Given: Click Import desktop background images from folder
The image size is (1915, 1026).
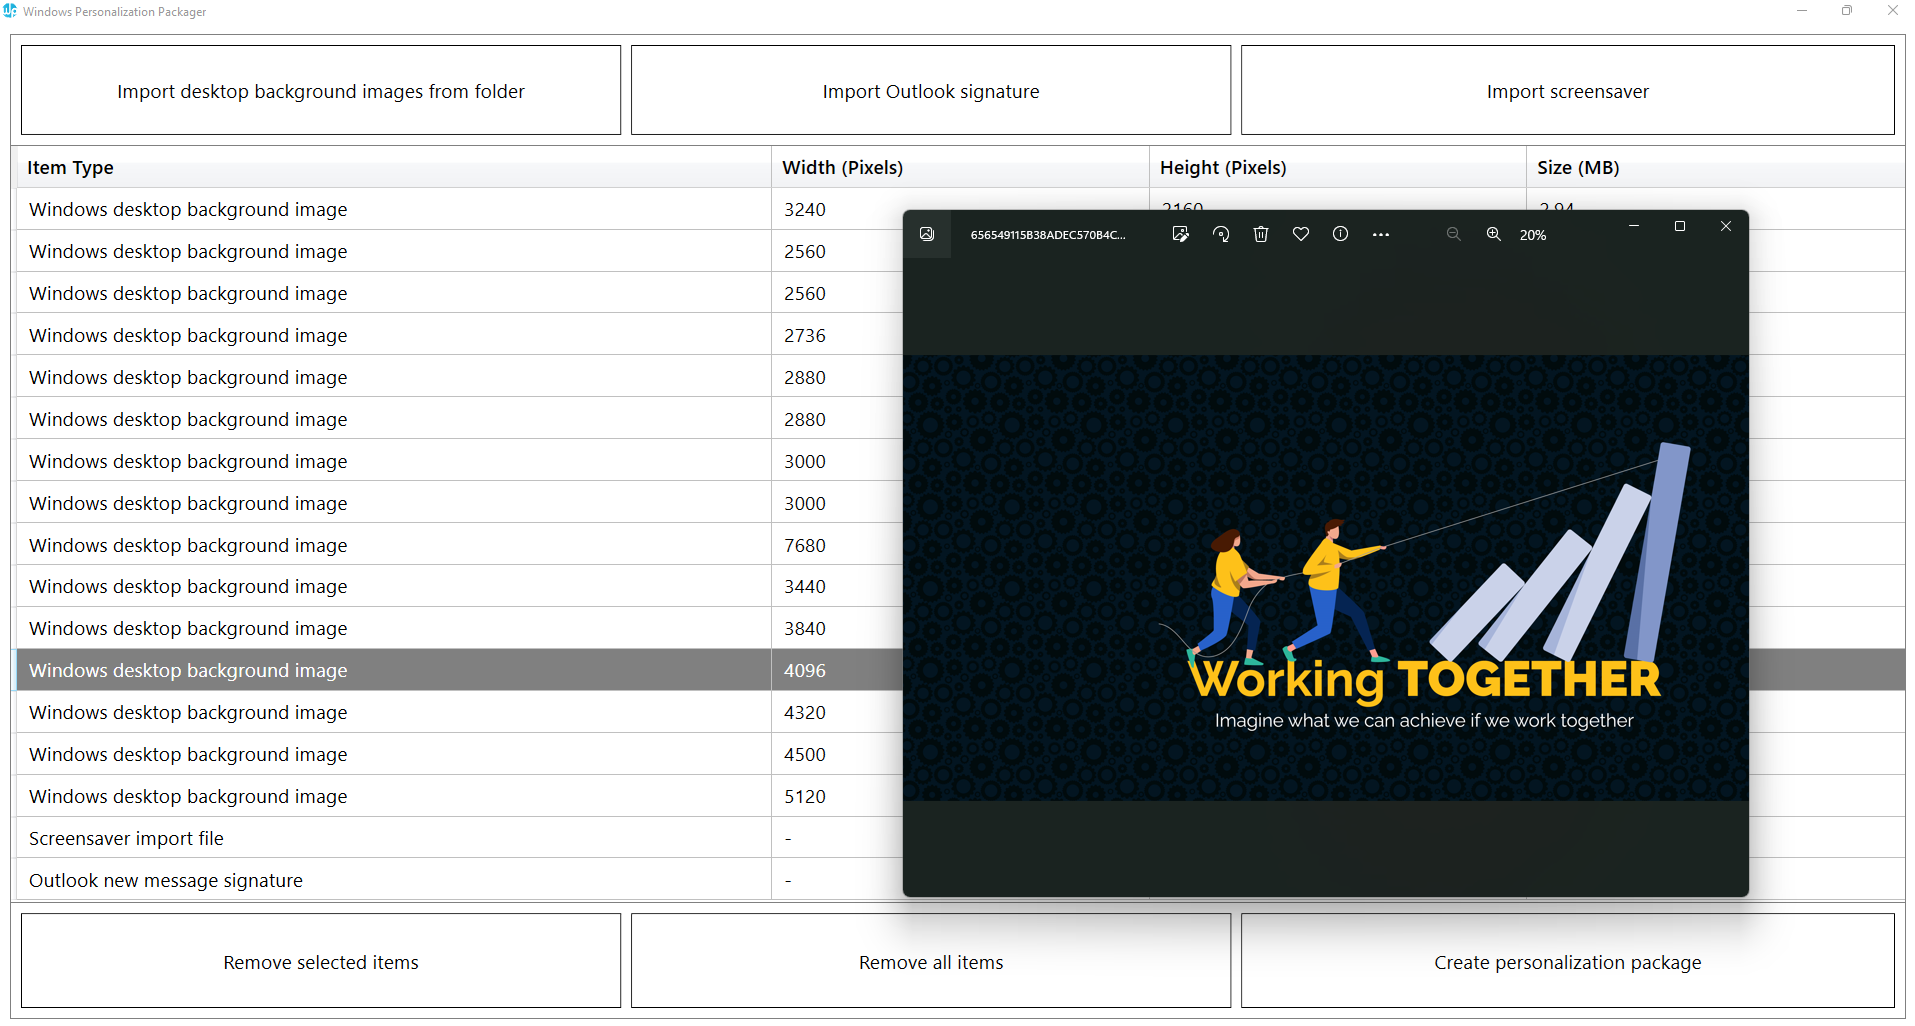Looking at the screenshot, I should (x=321, y=90).
